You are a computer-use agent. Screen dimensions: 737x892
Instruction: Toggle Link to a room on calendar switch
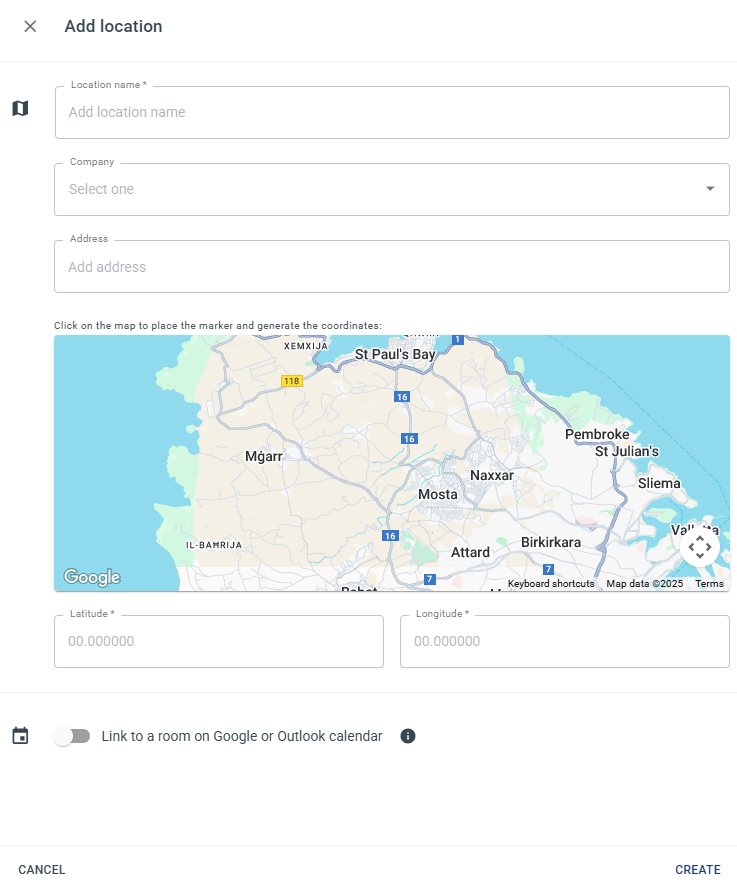[x=72, y=736]
